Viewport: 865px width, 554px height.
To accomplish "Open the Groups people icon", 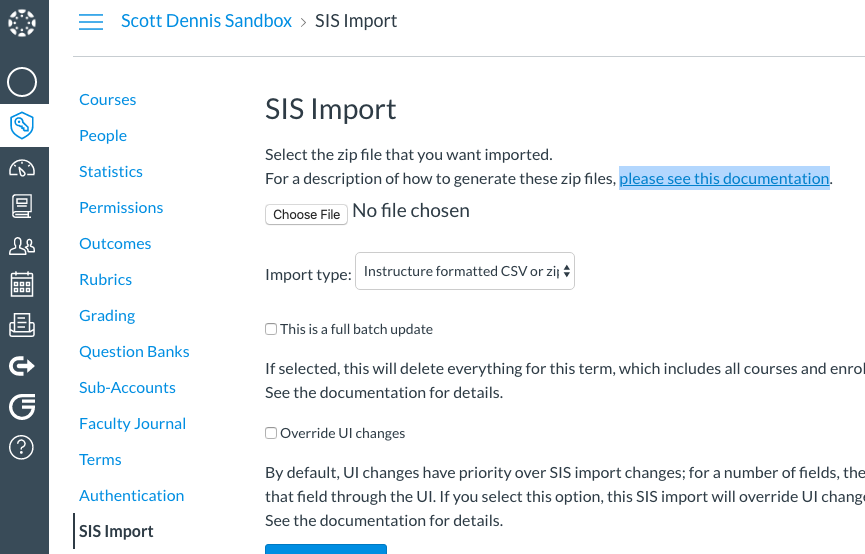I will 22,245.
